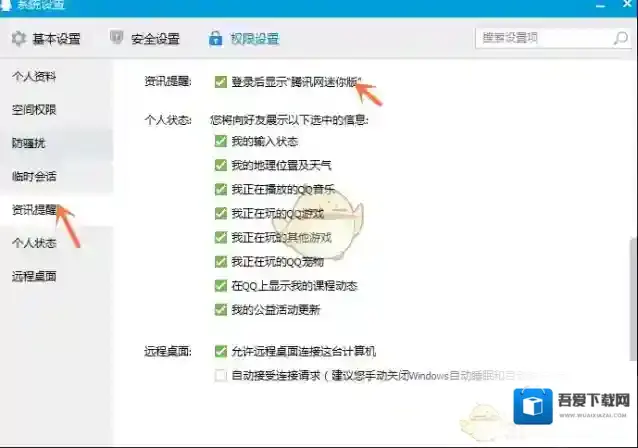This screenshot has width=638, height=448.
Task: Toggle 我的地理位置及天气 checkbox
Action: click(x=221, y=165)
